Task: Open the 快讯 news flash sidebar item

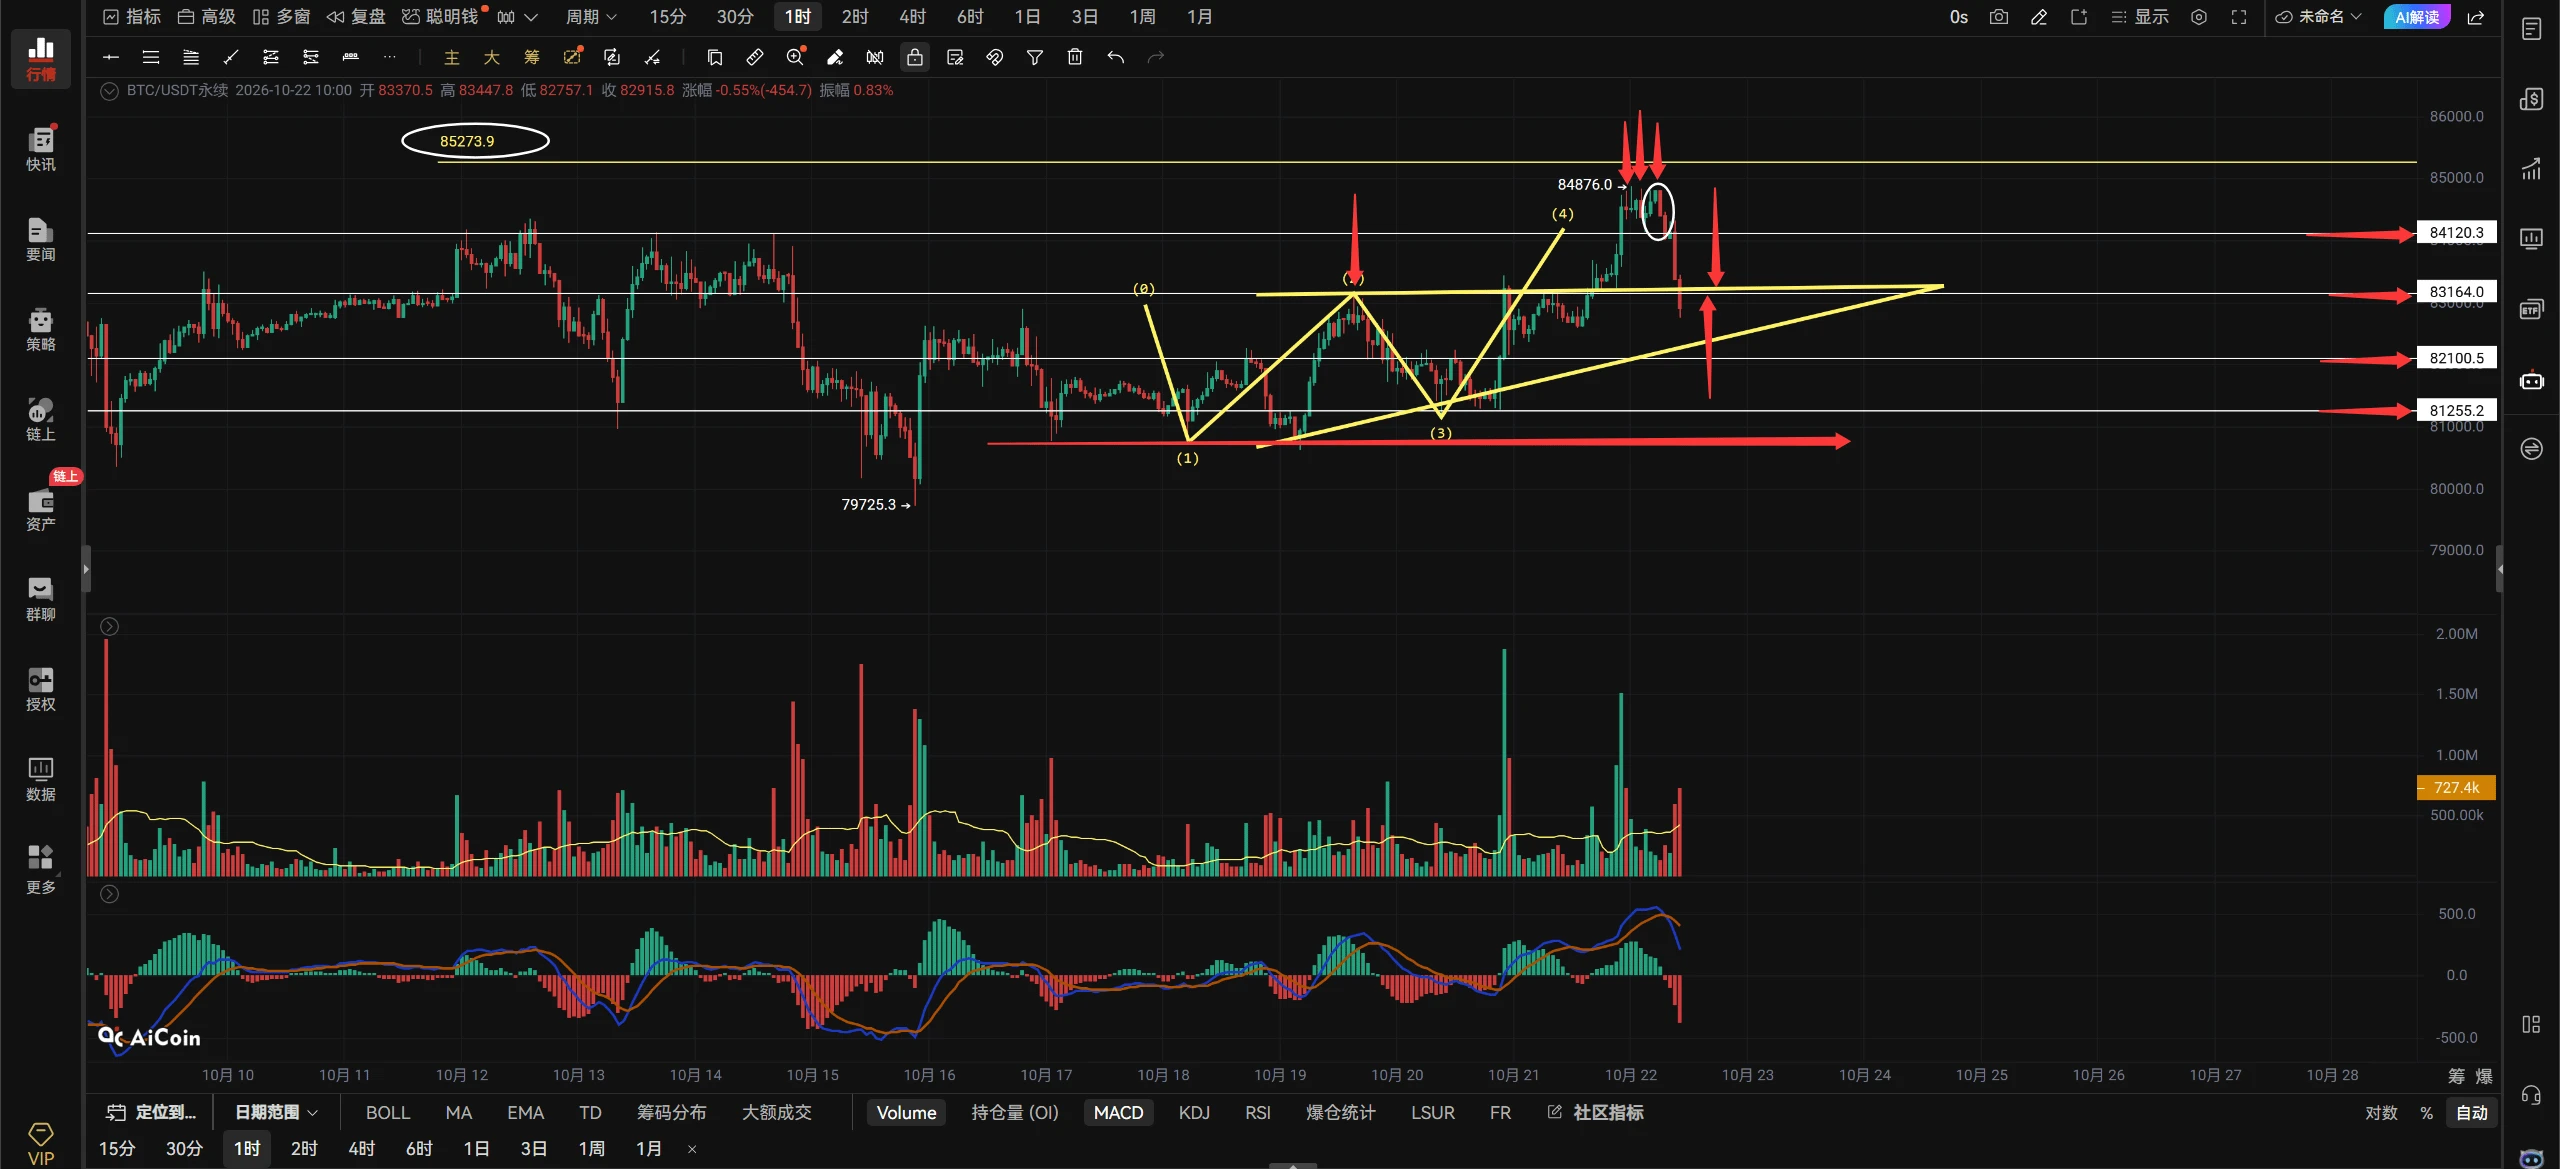Action: [41, 149]
